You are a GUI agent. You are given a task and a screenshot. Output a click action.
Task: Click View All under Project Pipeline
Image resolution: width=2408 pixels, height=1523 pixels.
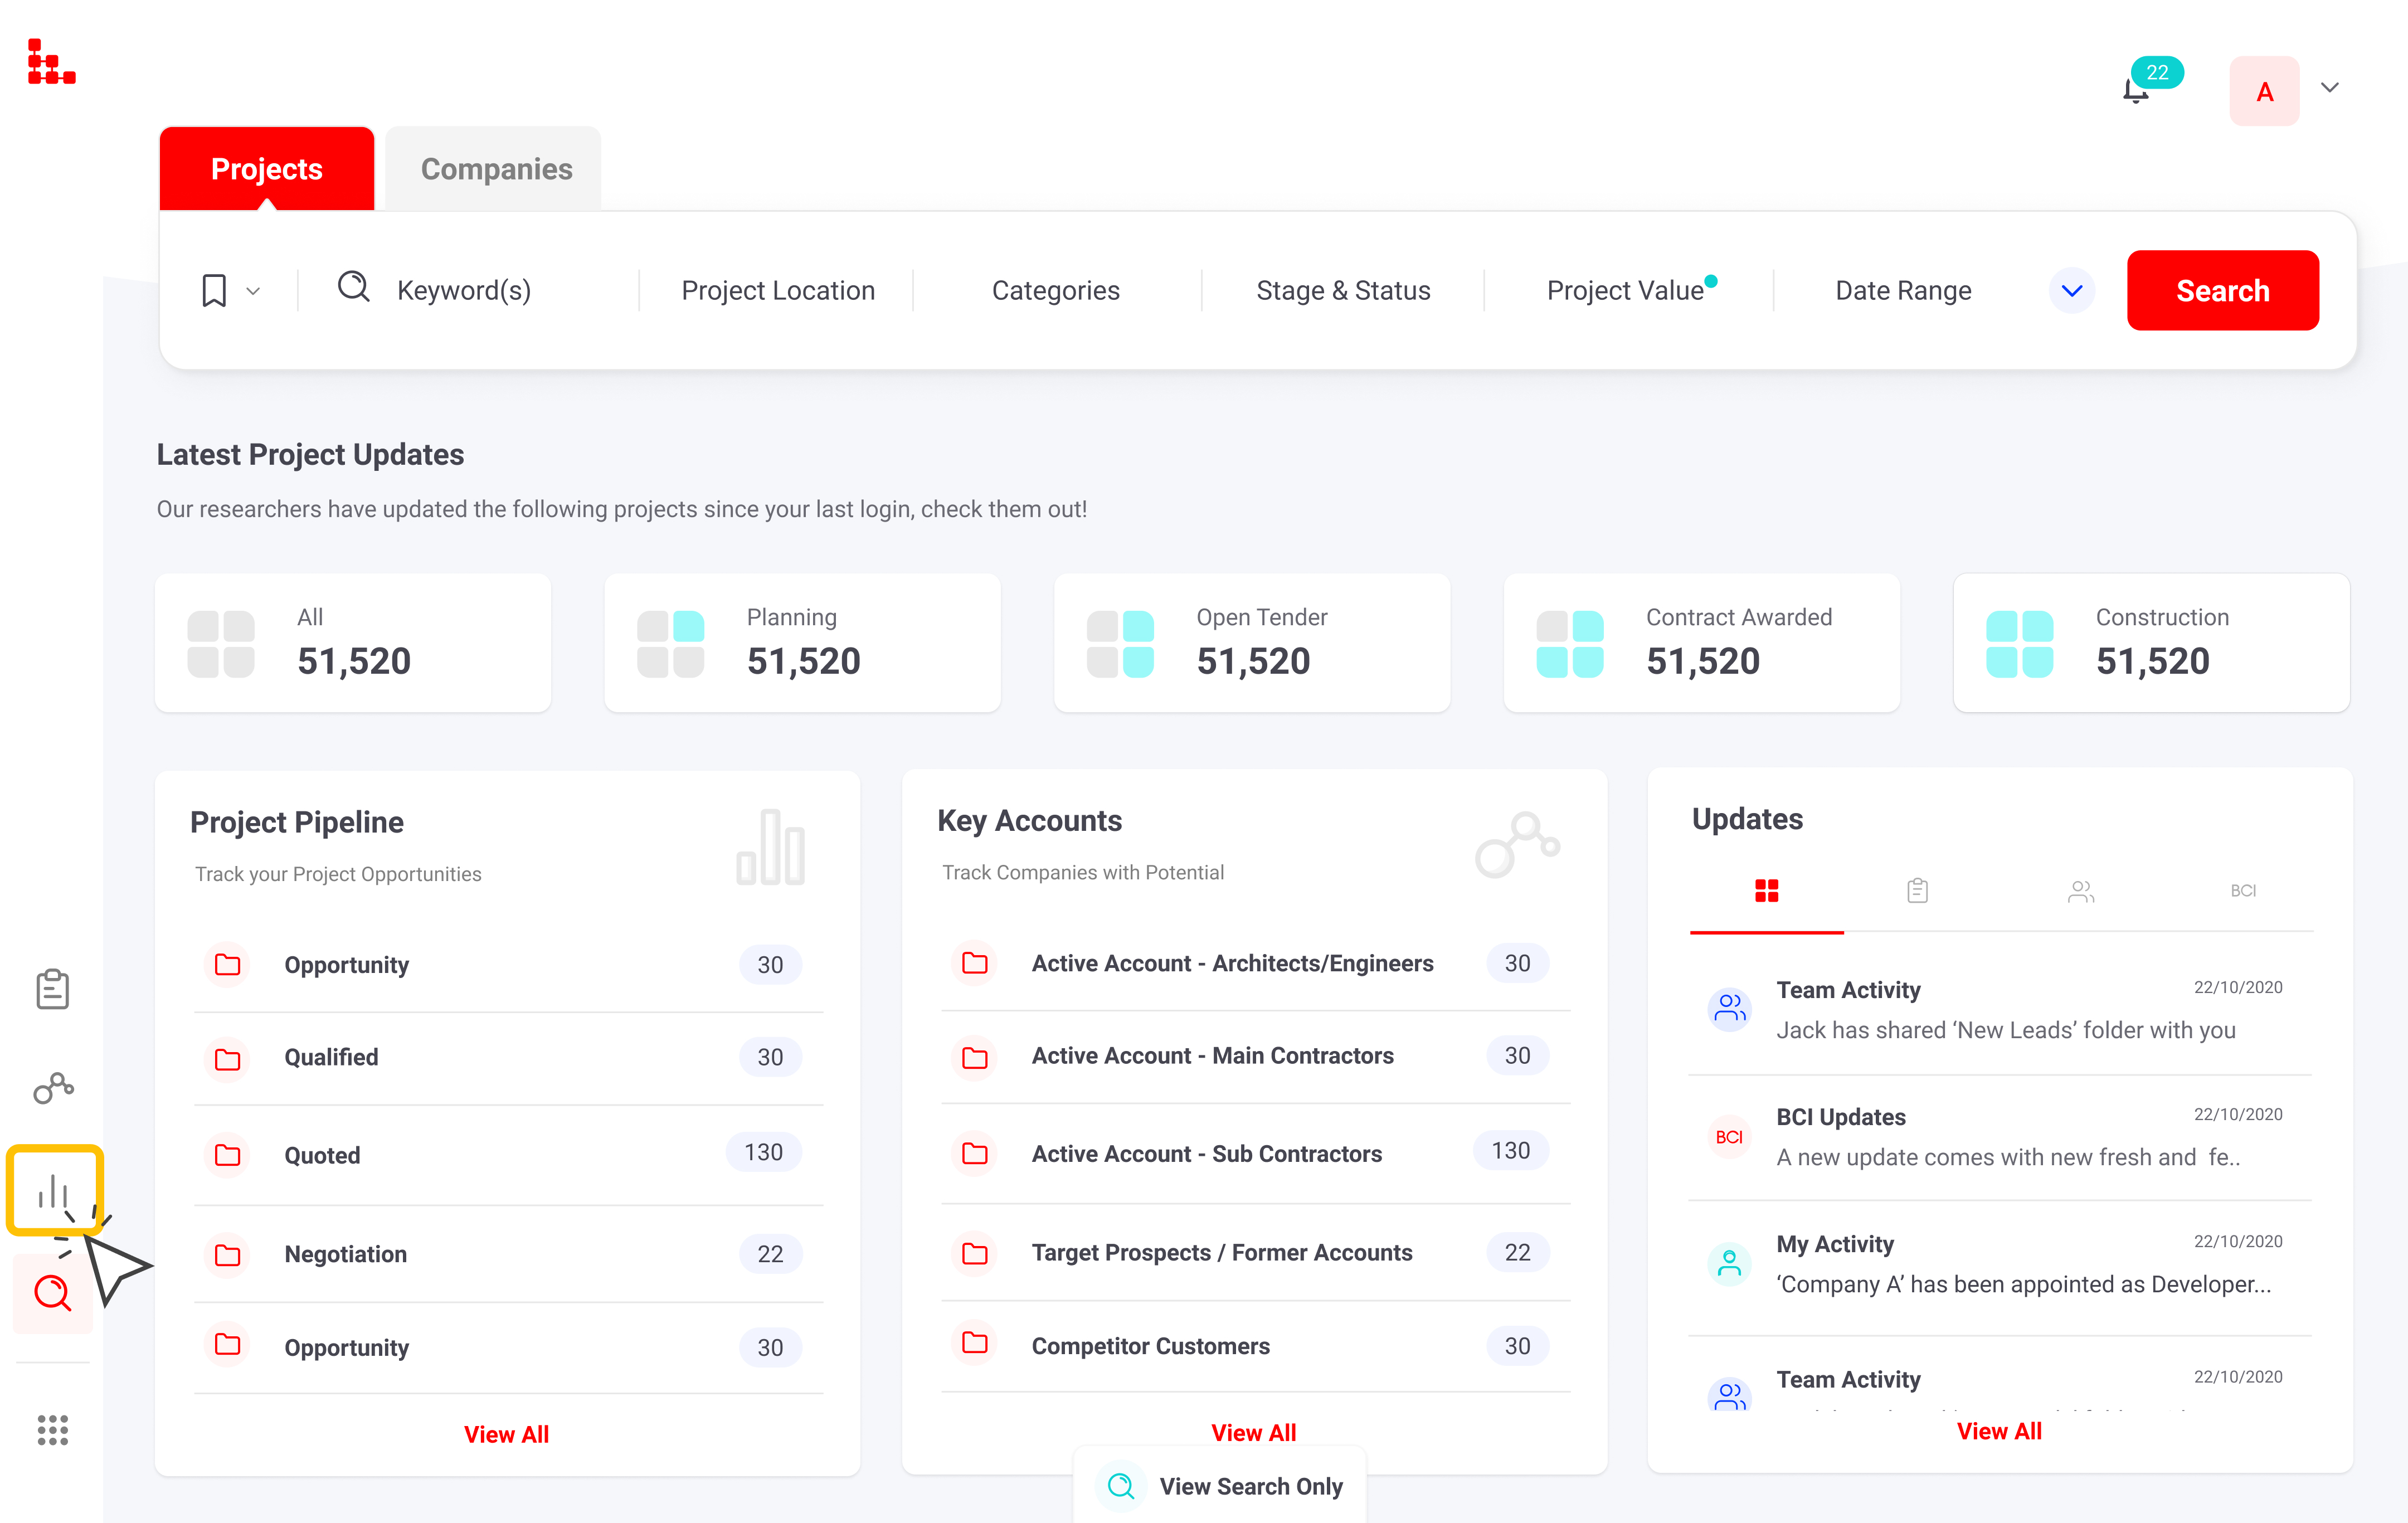pyautogui.click(x=506, y=1434)
